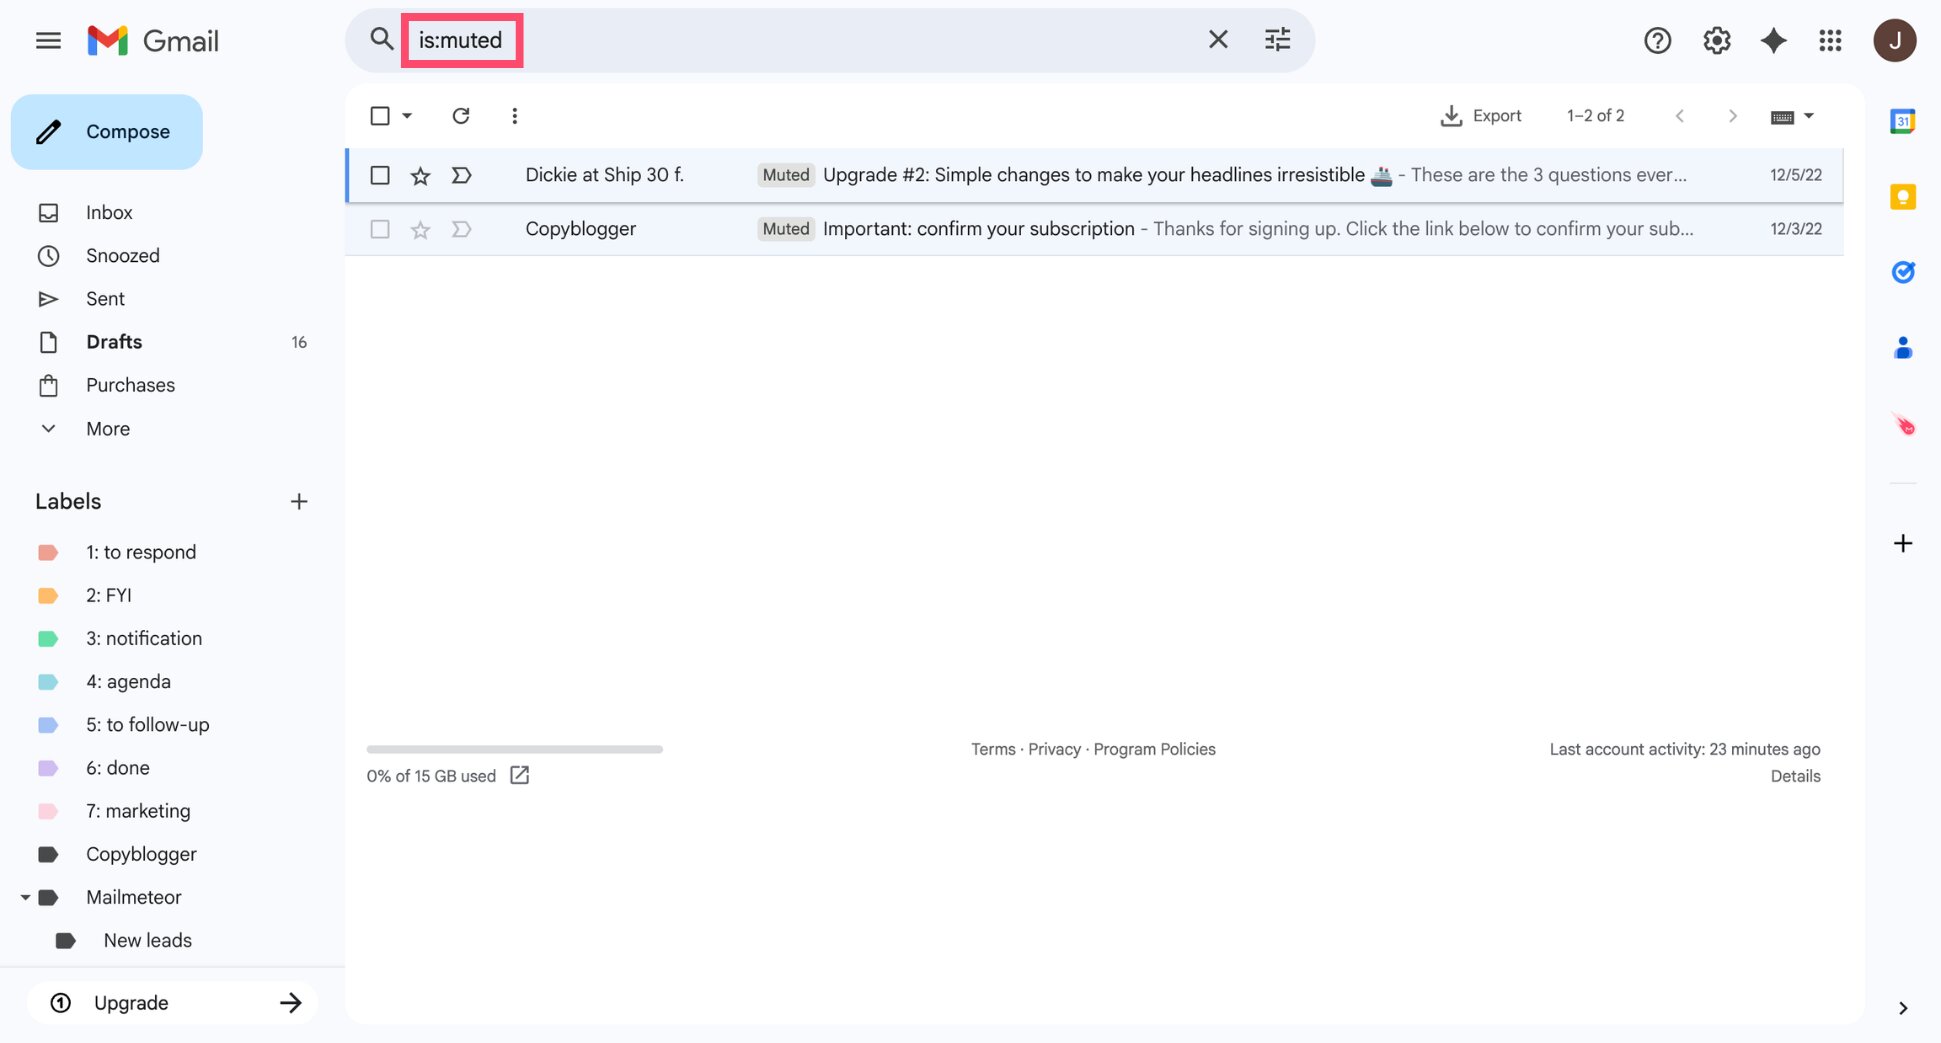
Task: Open the select conversations dropdown arrow
Action: point(406,115)
